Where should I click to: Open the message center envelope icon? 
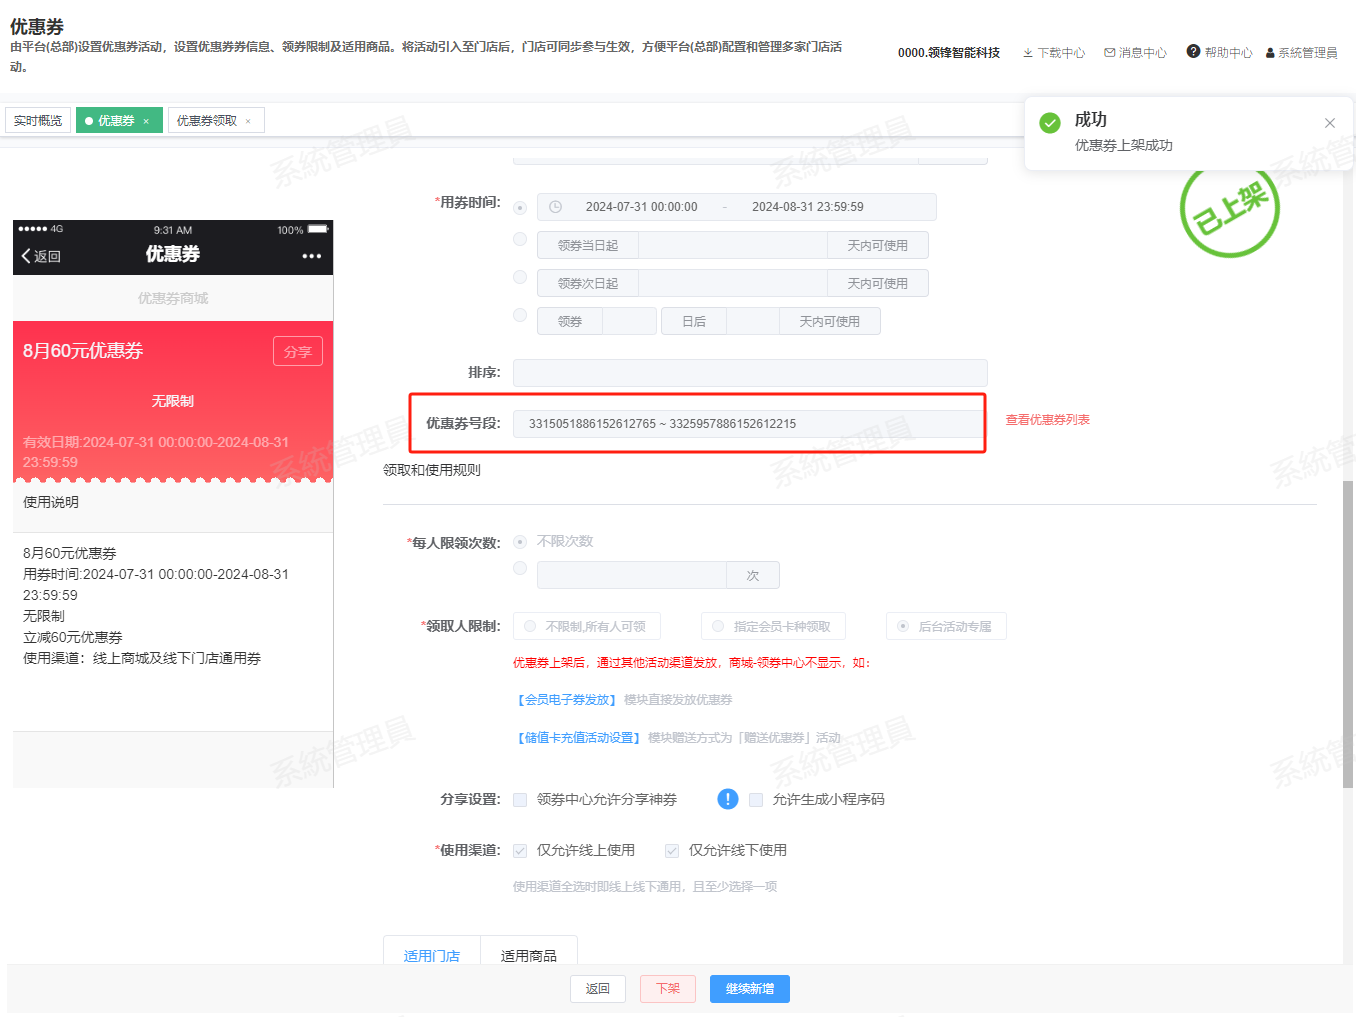(1109, 53)
